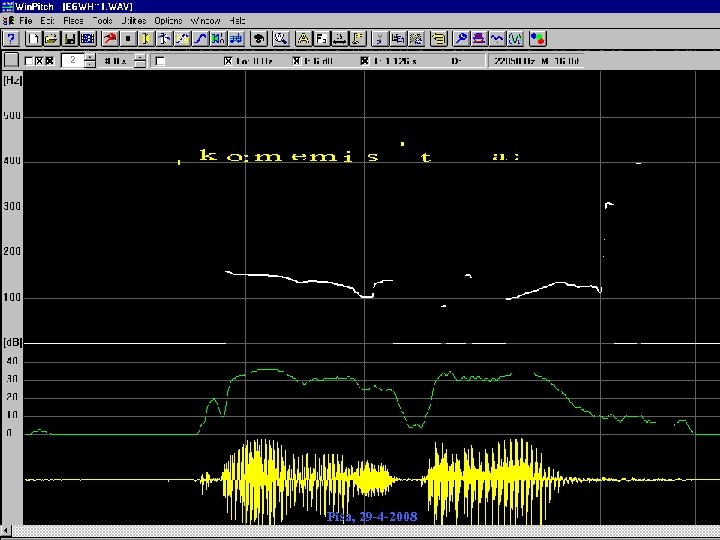Click the horizontal double-arrow width icon
Viewport: 720px width, 540px height.
pos(339,39)
